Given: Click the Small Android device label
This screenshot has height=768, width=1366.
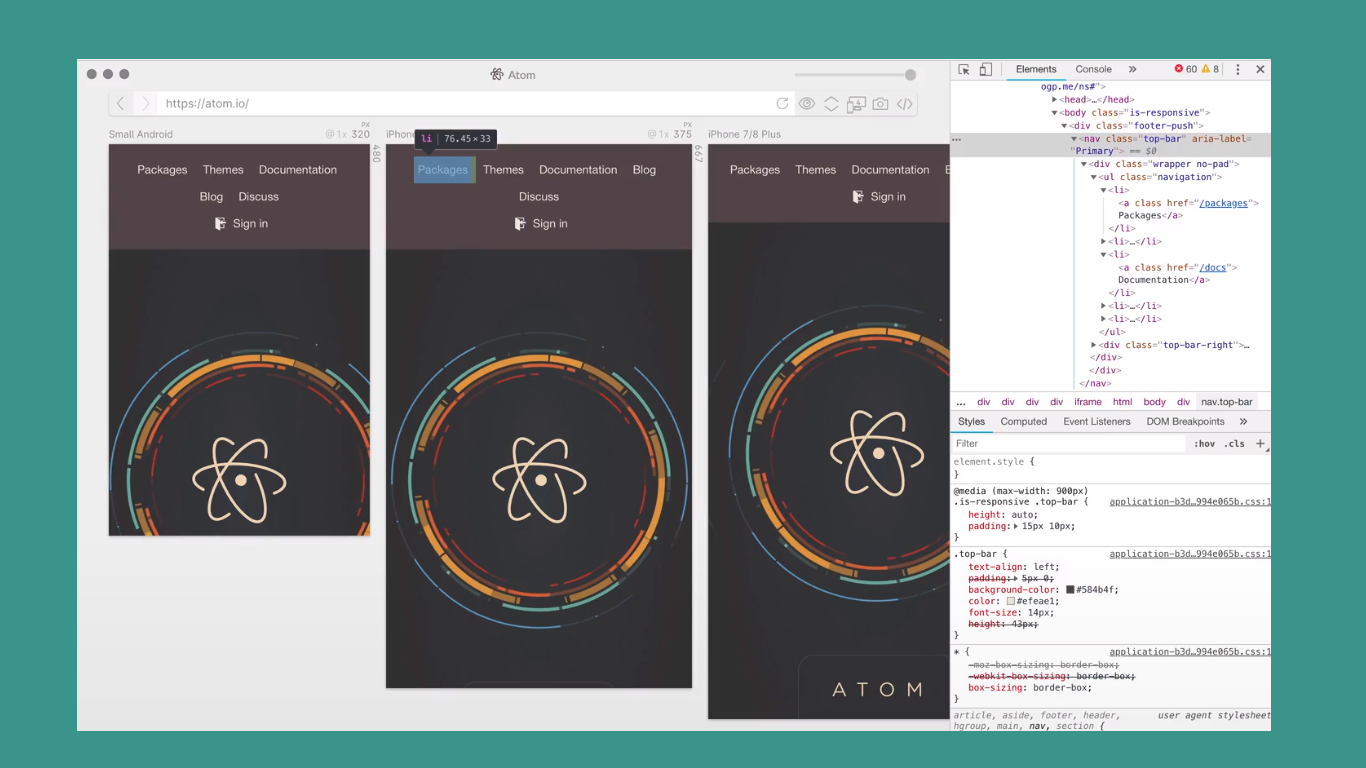Looking at the screenshot, I should pos(141,134).
